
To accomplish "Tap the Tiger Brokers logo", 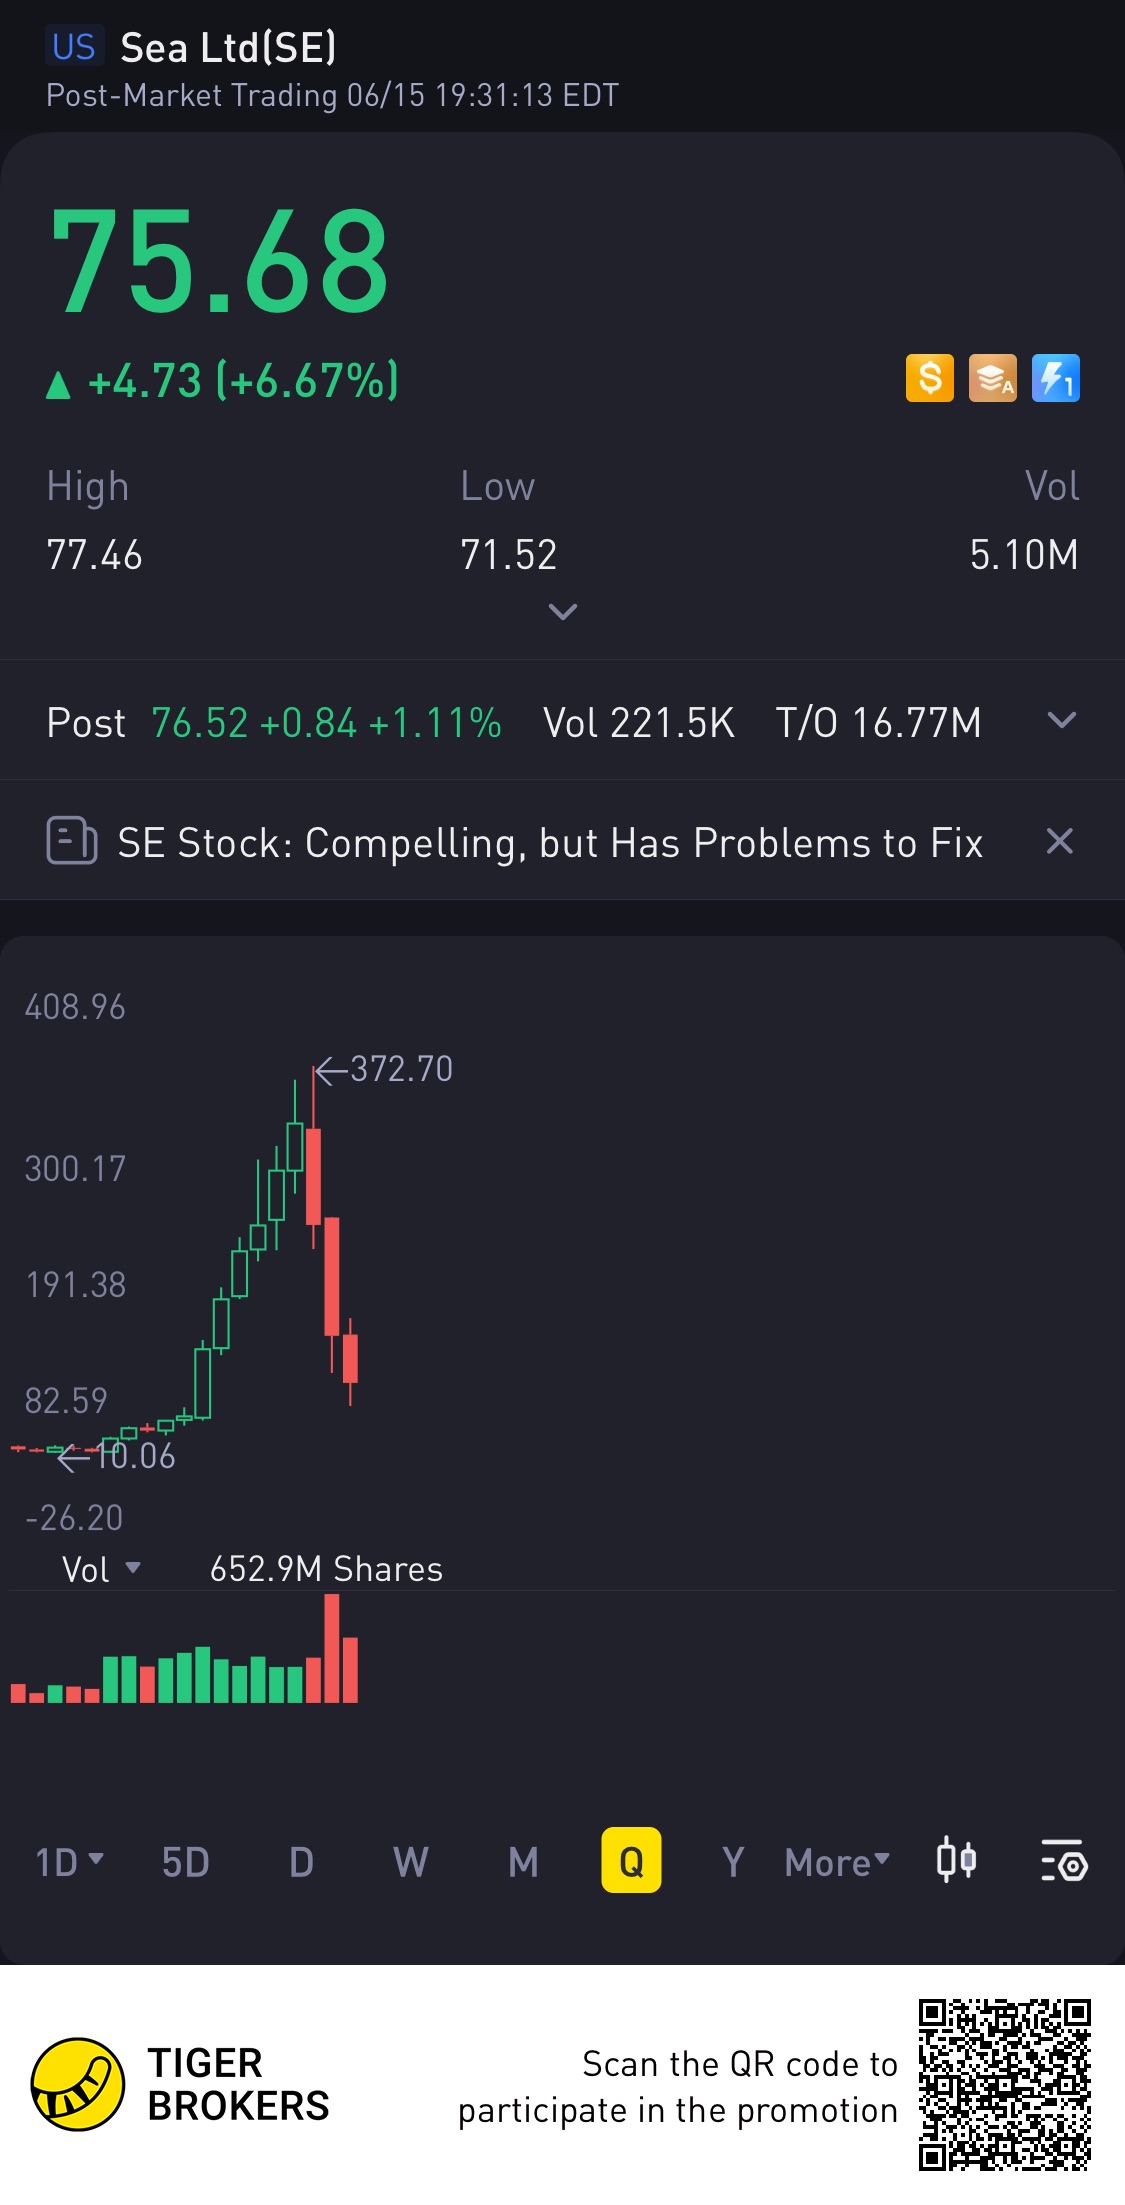I will coord(78,2084).
